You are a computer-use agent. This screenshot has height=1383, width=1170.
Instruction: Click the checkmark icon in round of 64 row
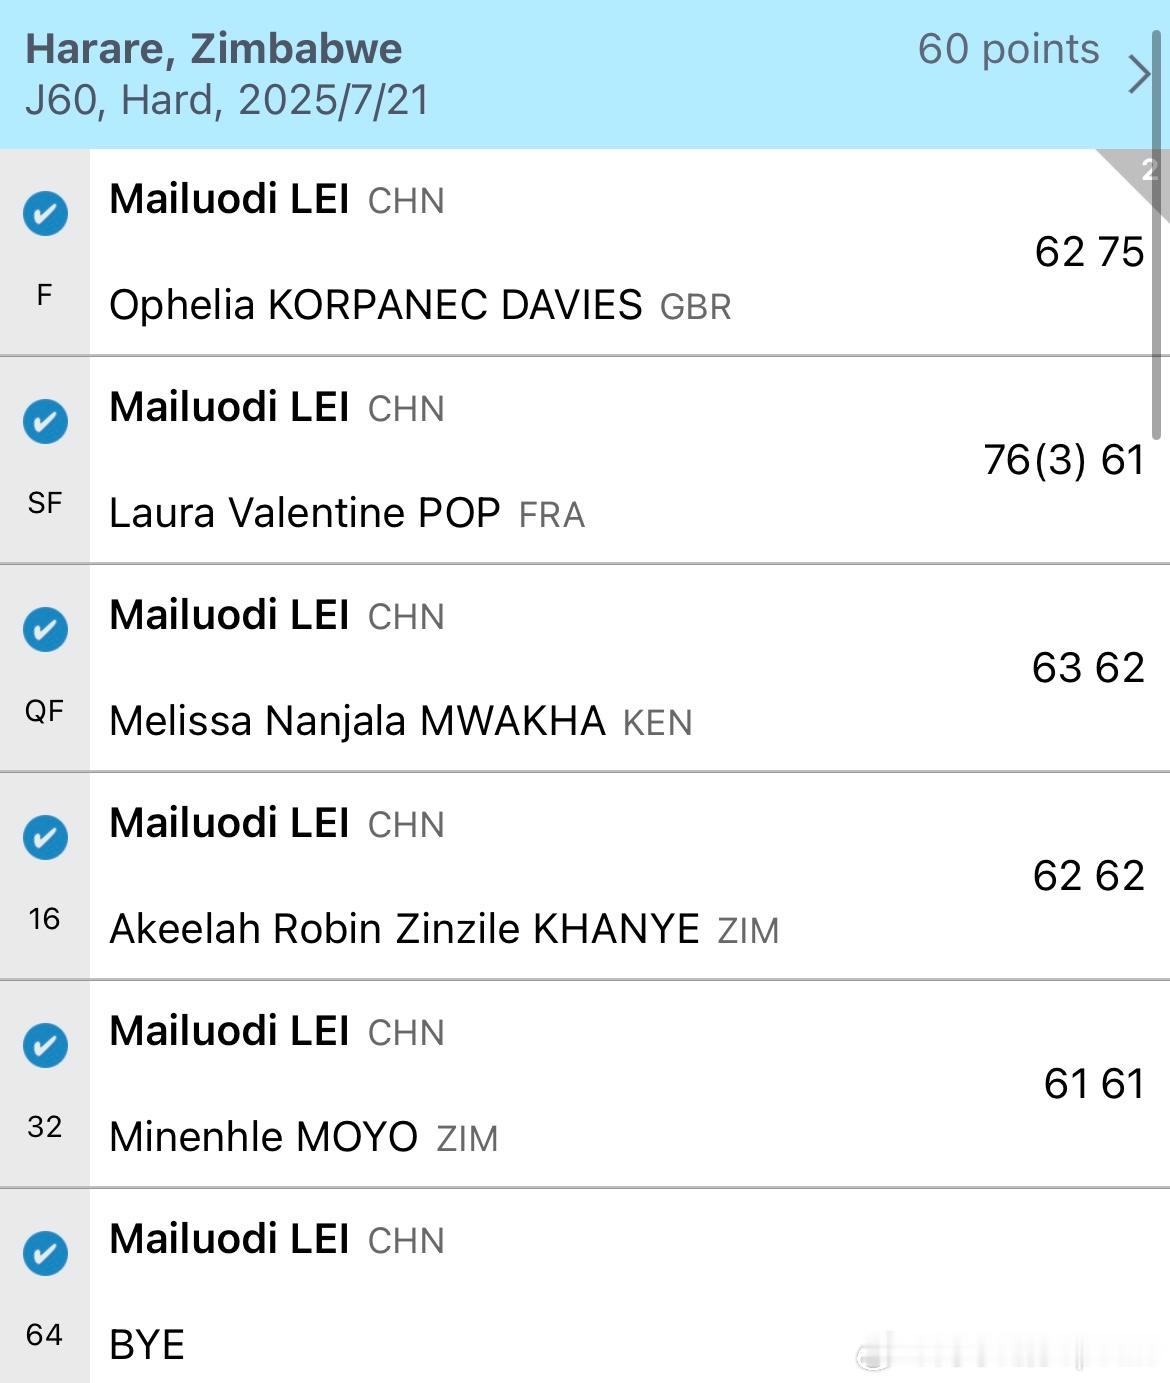click(x=45, y=1253)
